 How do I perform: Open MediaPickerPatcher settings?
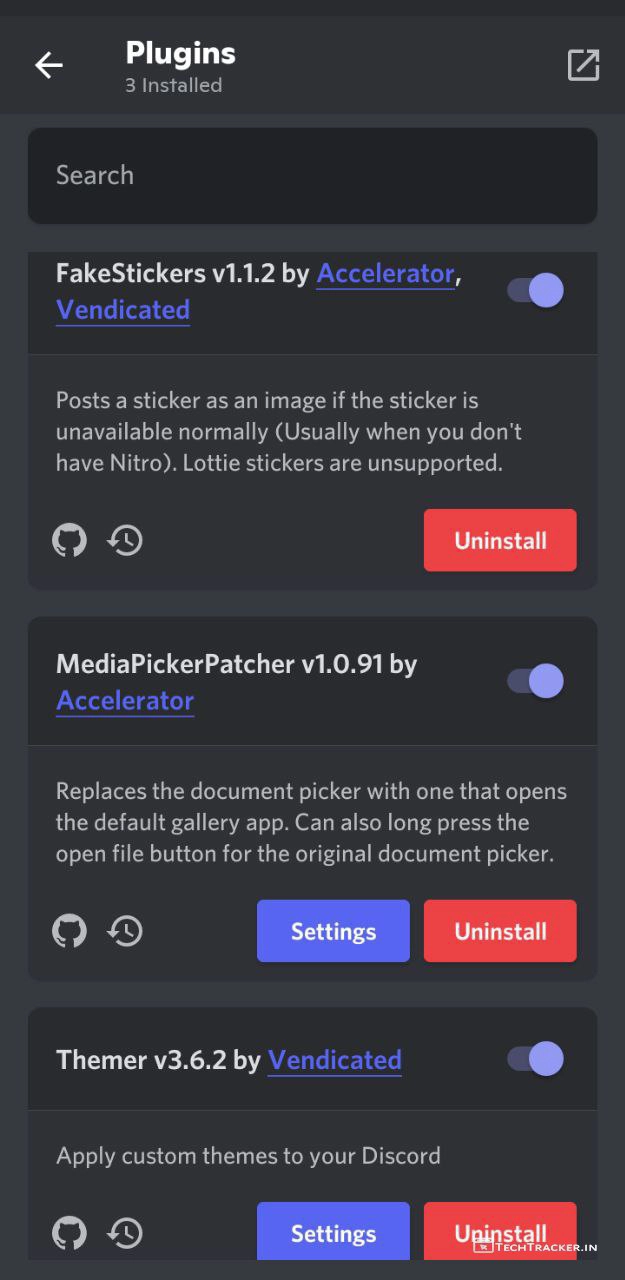333,931
